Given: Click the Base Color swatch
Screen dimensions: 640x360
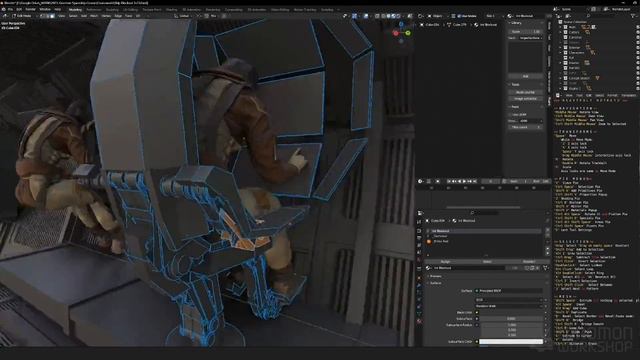Looking at the screenshot, I should tap(511, 312).
